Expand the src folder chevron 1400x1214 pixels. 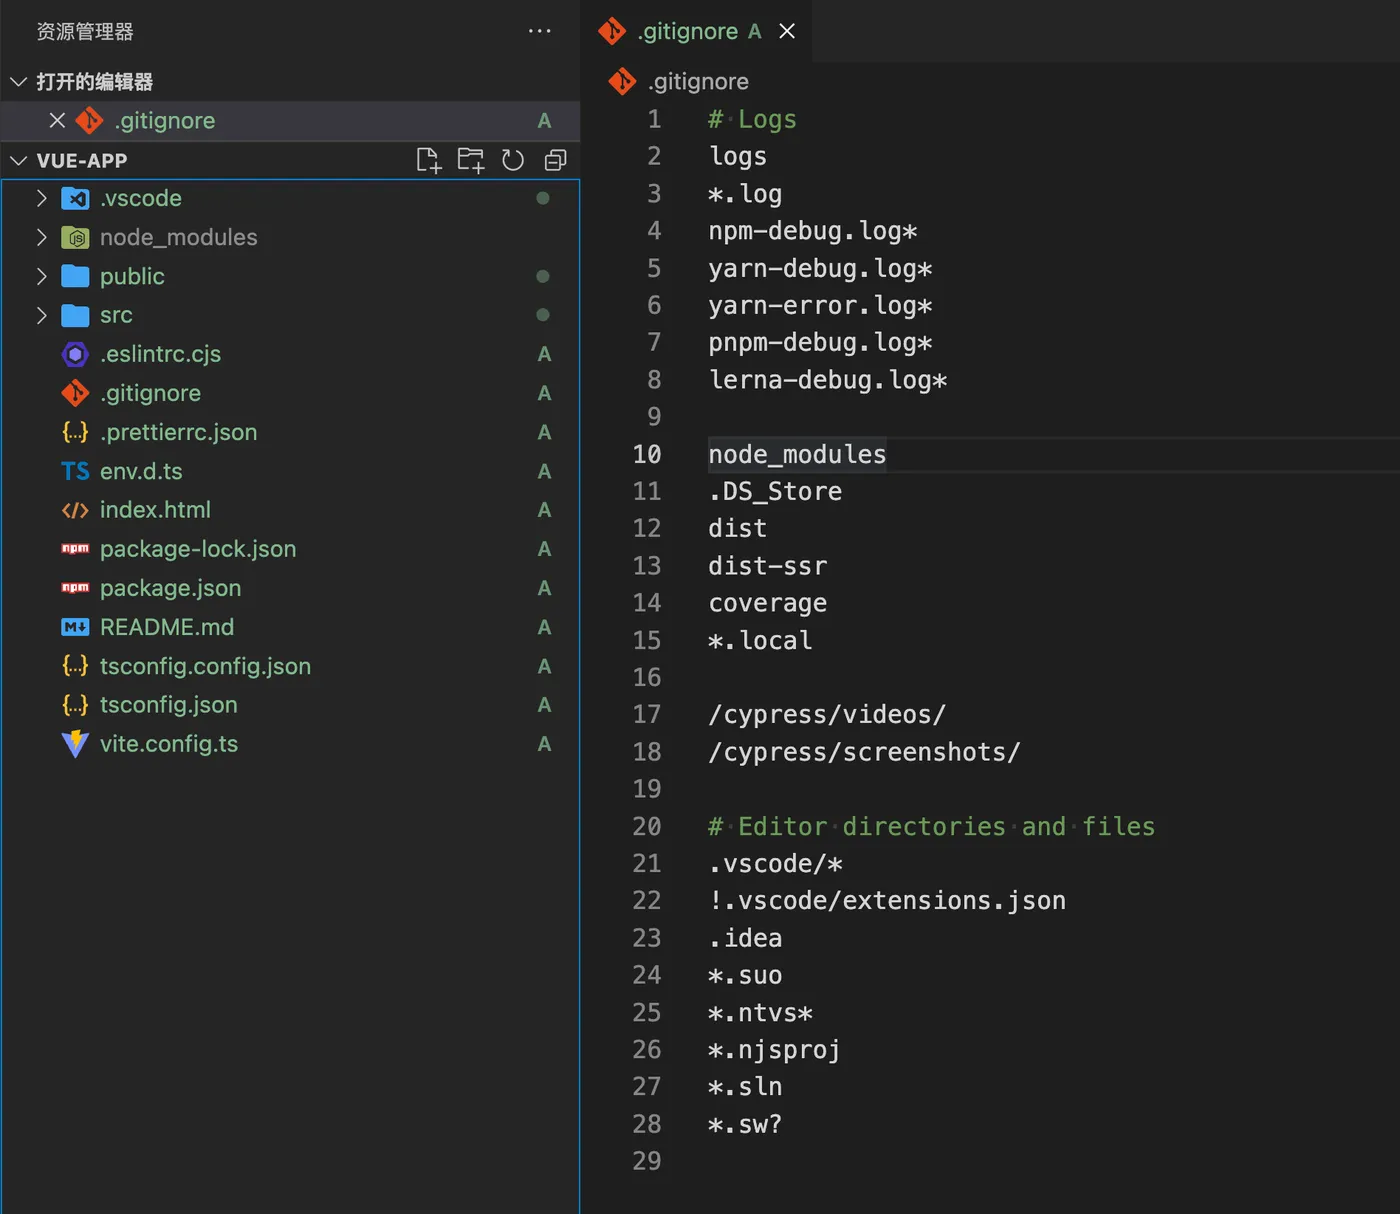coord(41,315)
